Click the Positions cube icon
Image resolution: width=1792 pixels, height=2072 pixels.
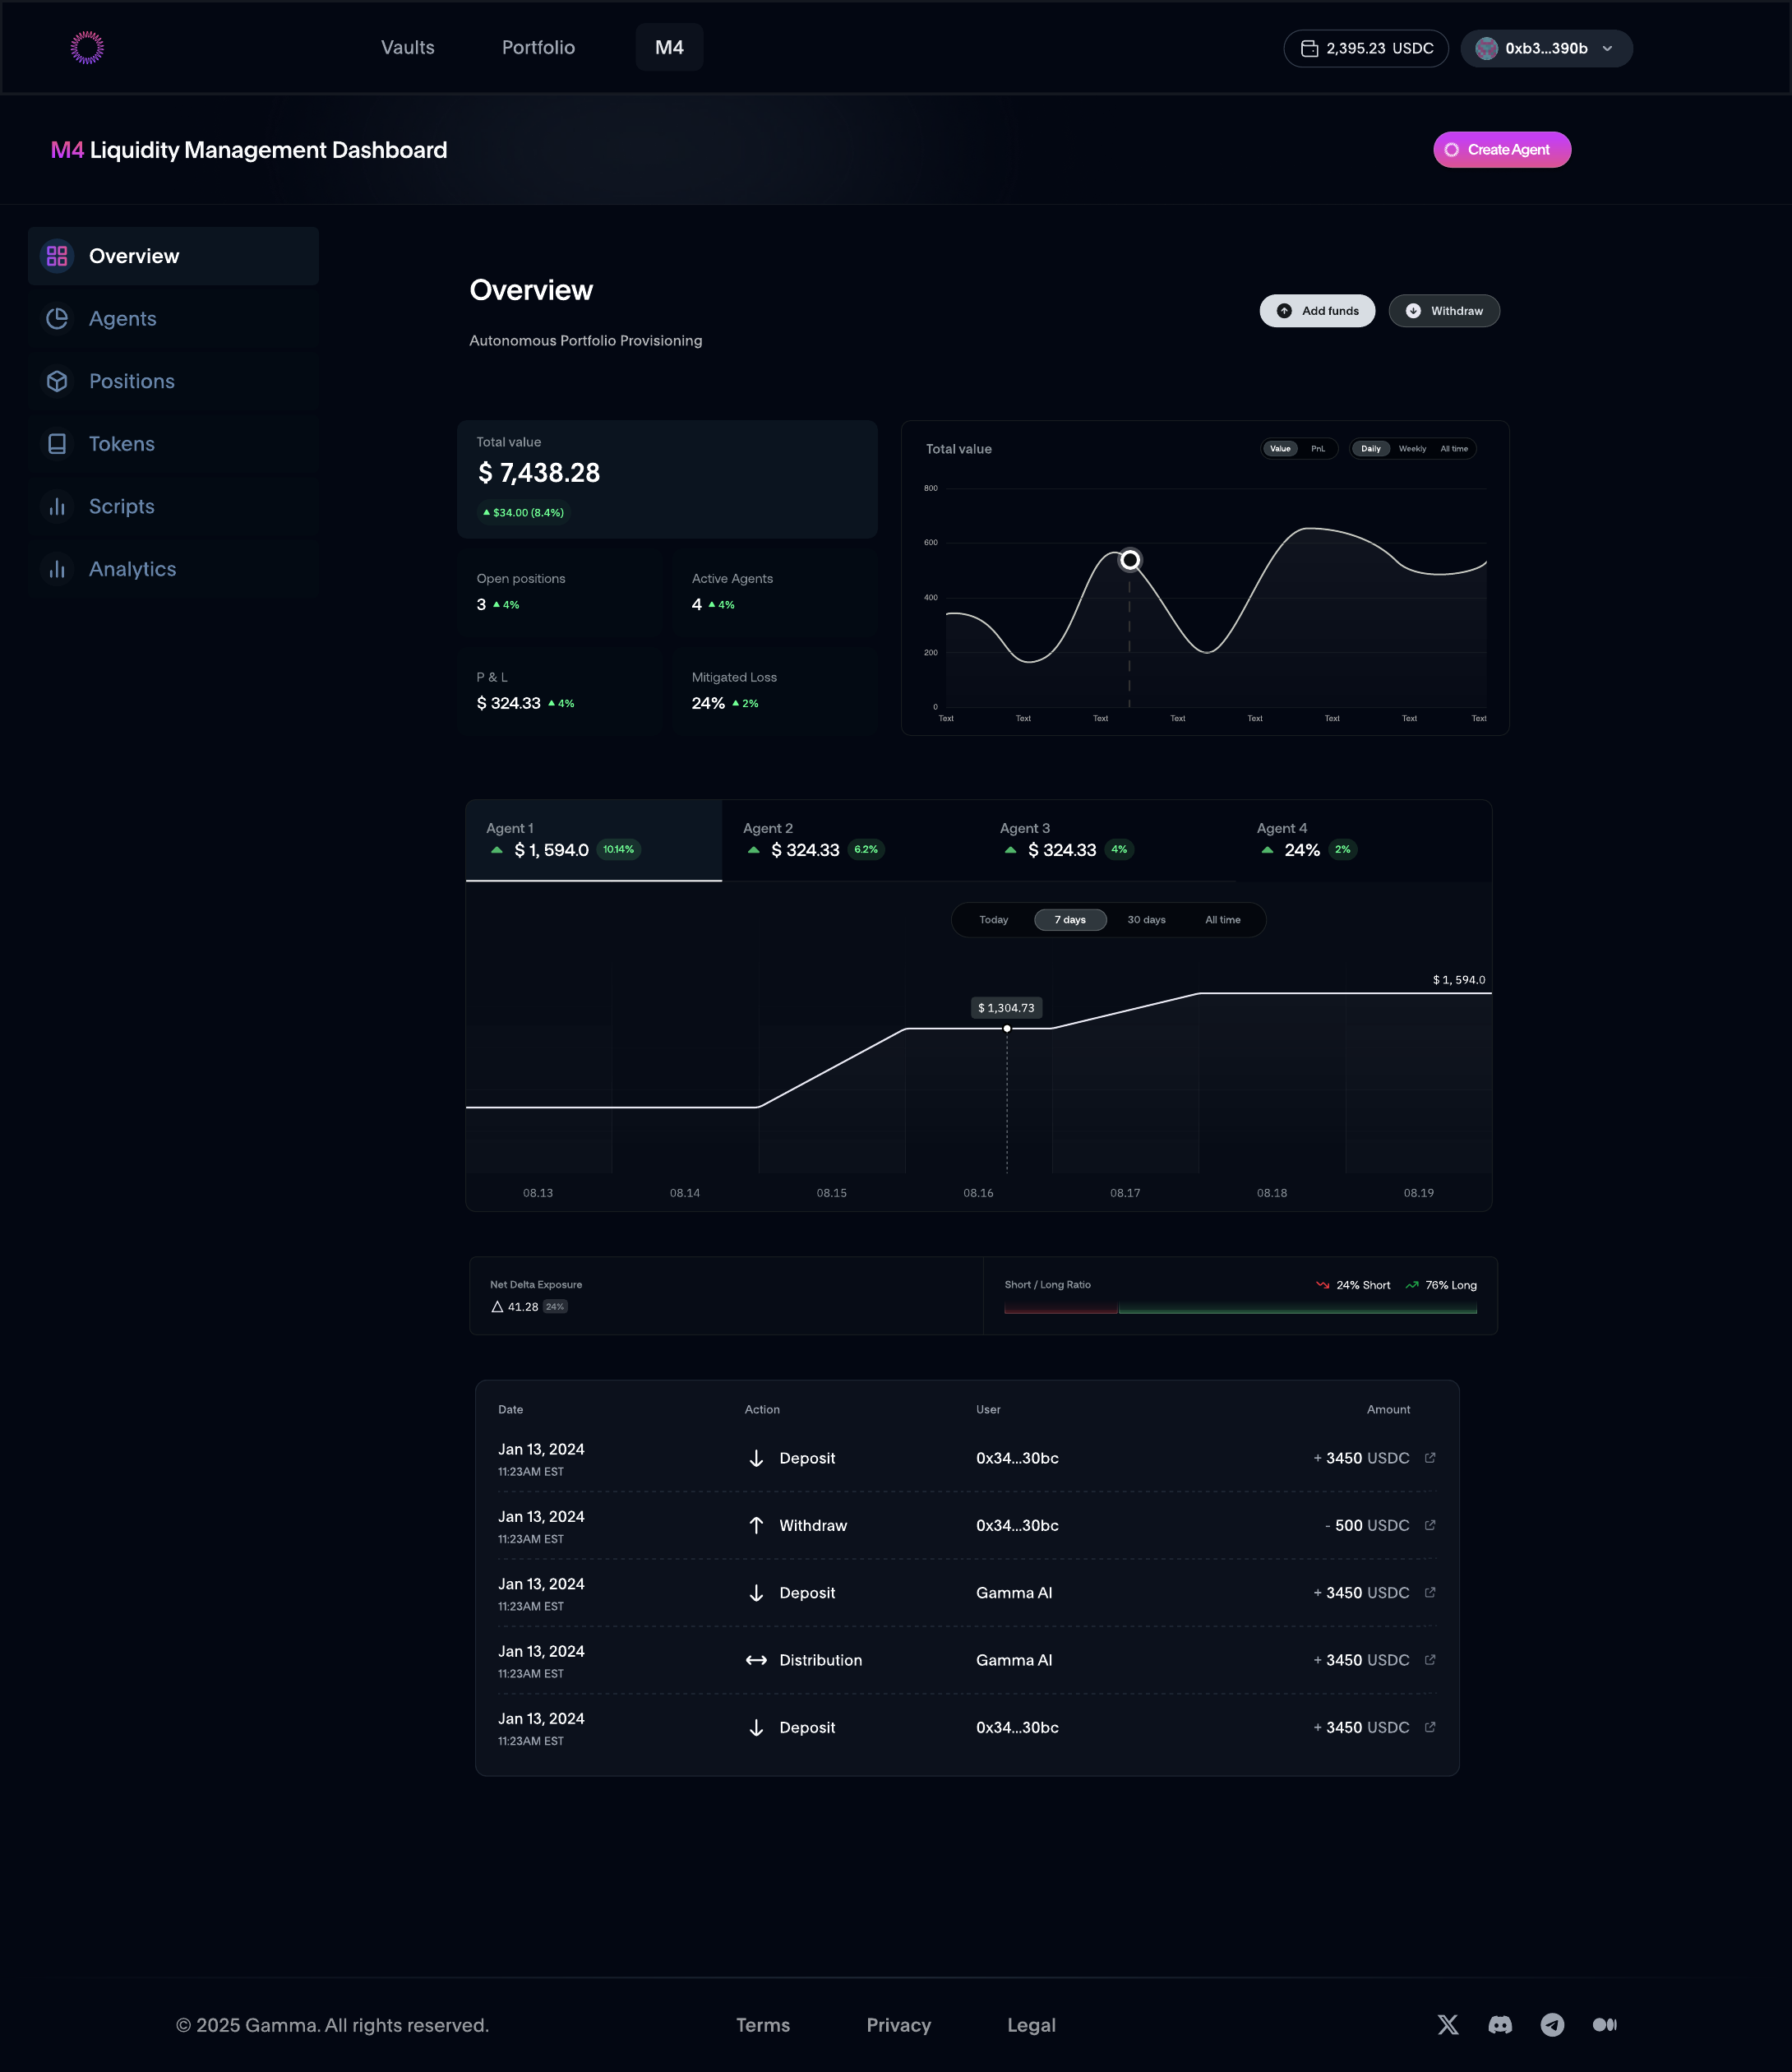[x=57, y=381]
